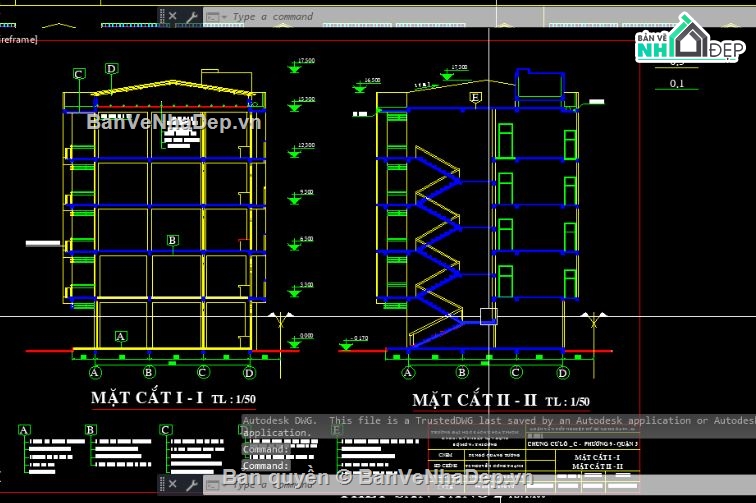The height and width of the screenshot is (503, 756).
Task: Close the bottom command line bar
Action: point(172,484)
